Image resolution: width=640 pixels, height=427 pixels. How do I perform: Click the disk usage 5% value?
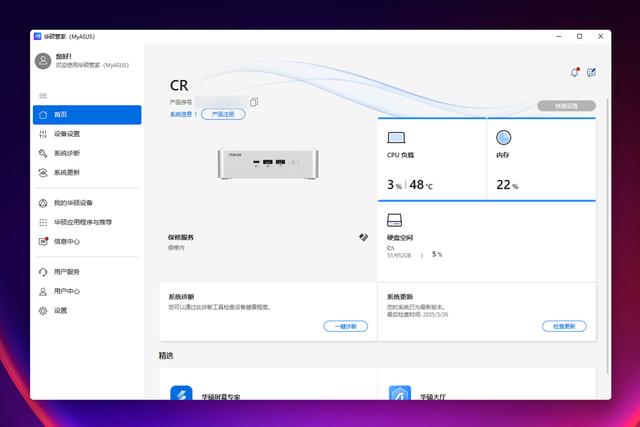point(437,254)
